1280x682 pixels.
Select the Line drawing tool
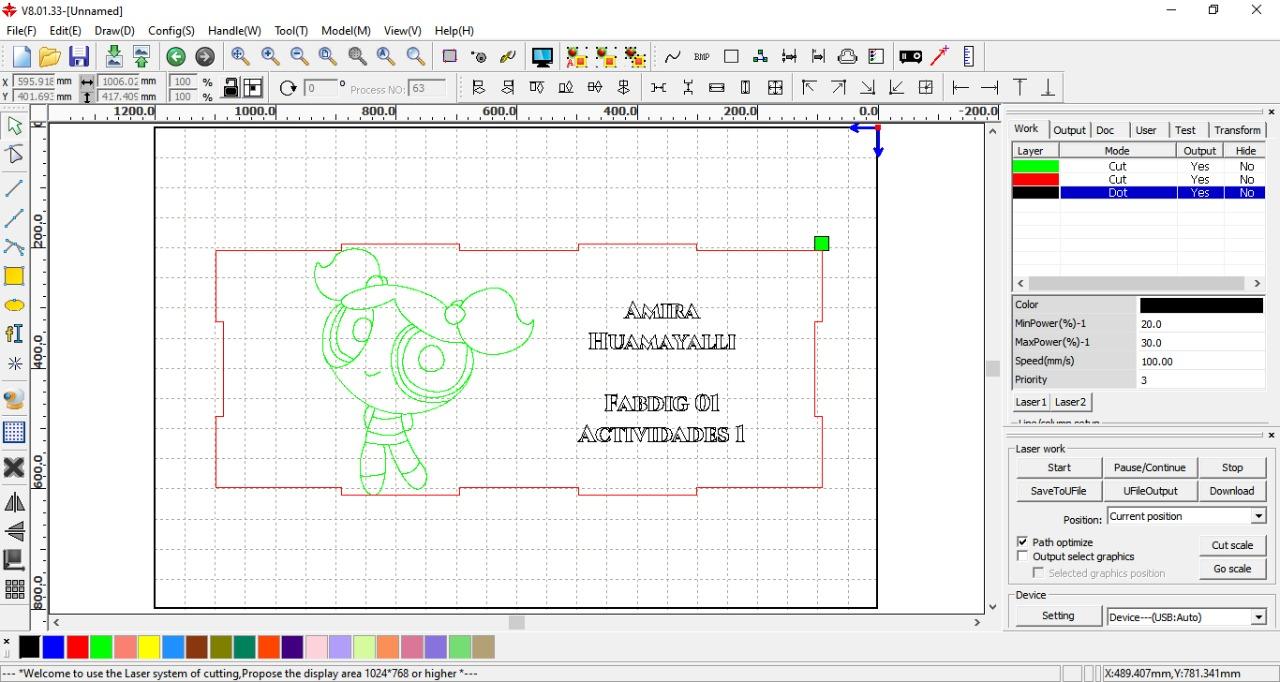point(14,188)
